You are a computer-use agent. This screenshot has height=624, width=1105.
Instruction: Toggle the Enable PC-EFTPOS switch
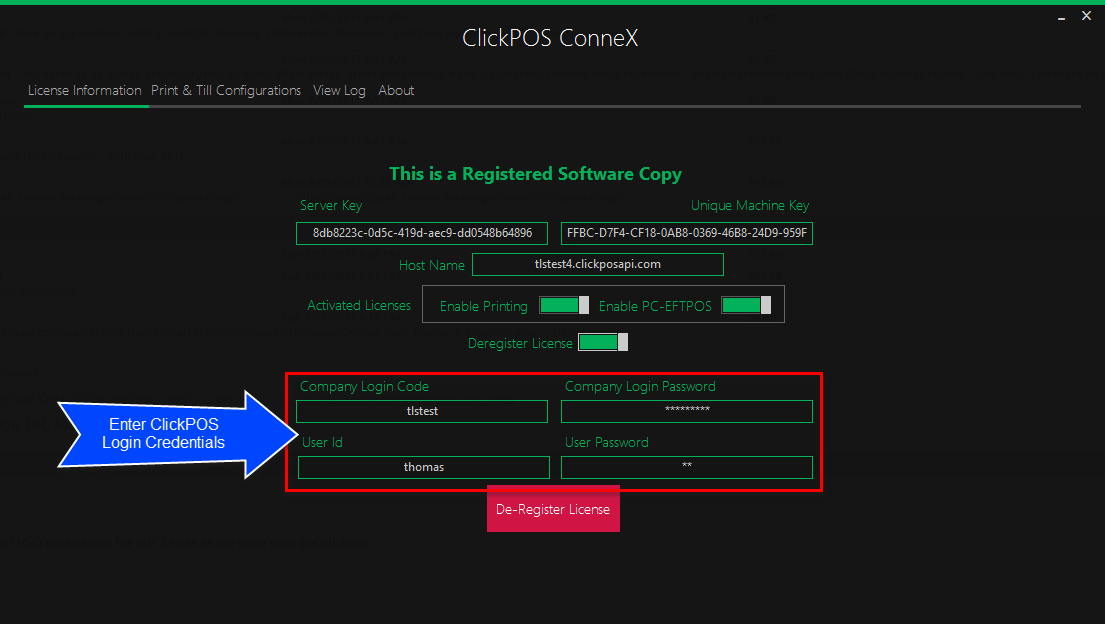coord(746,305)
